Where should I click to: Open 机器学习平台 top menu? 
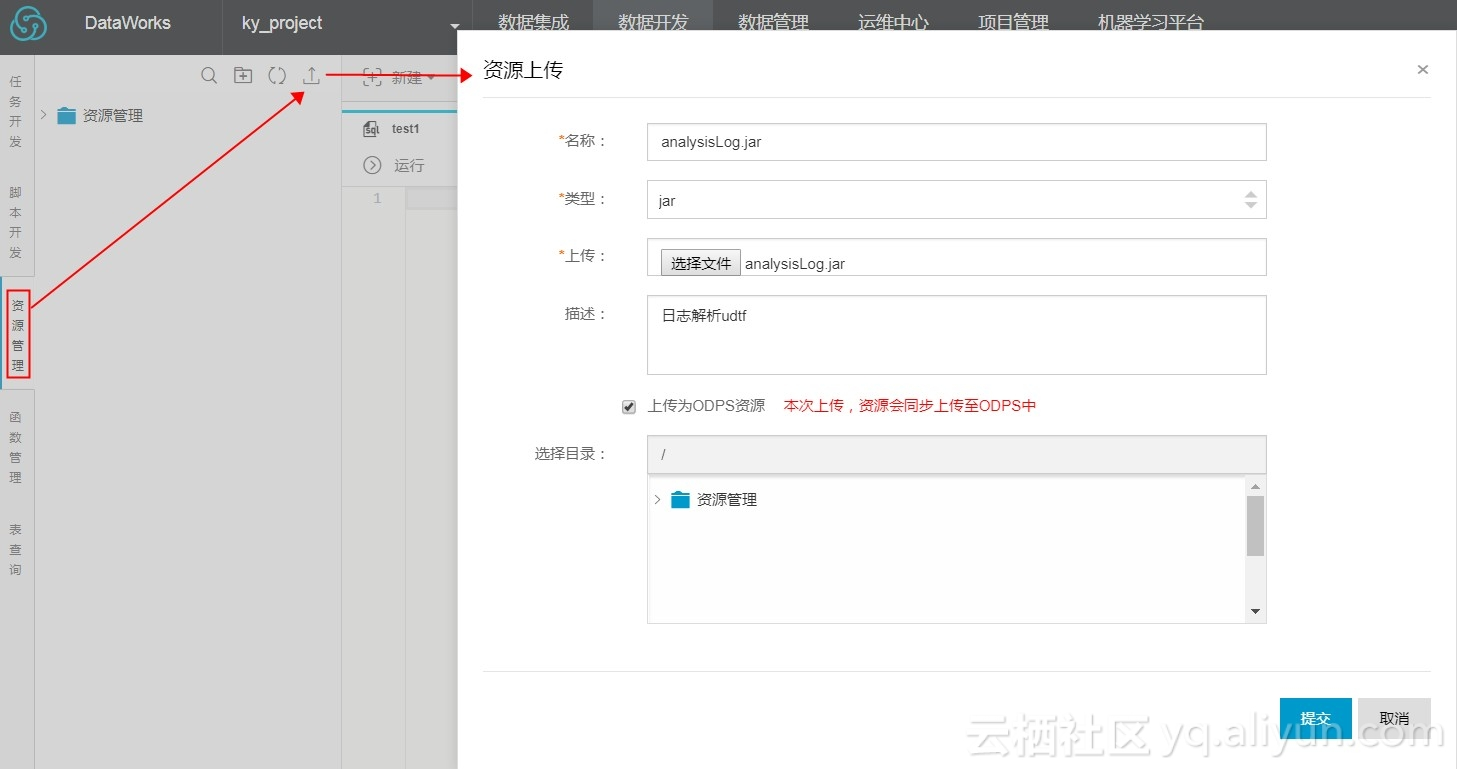(1150, 23)
